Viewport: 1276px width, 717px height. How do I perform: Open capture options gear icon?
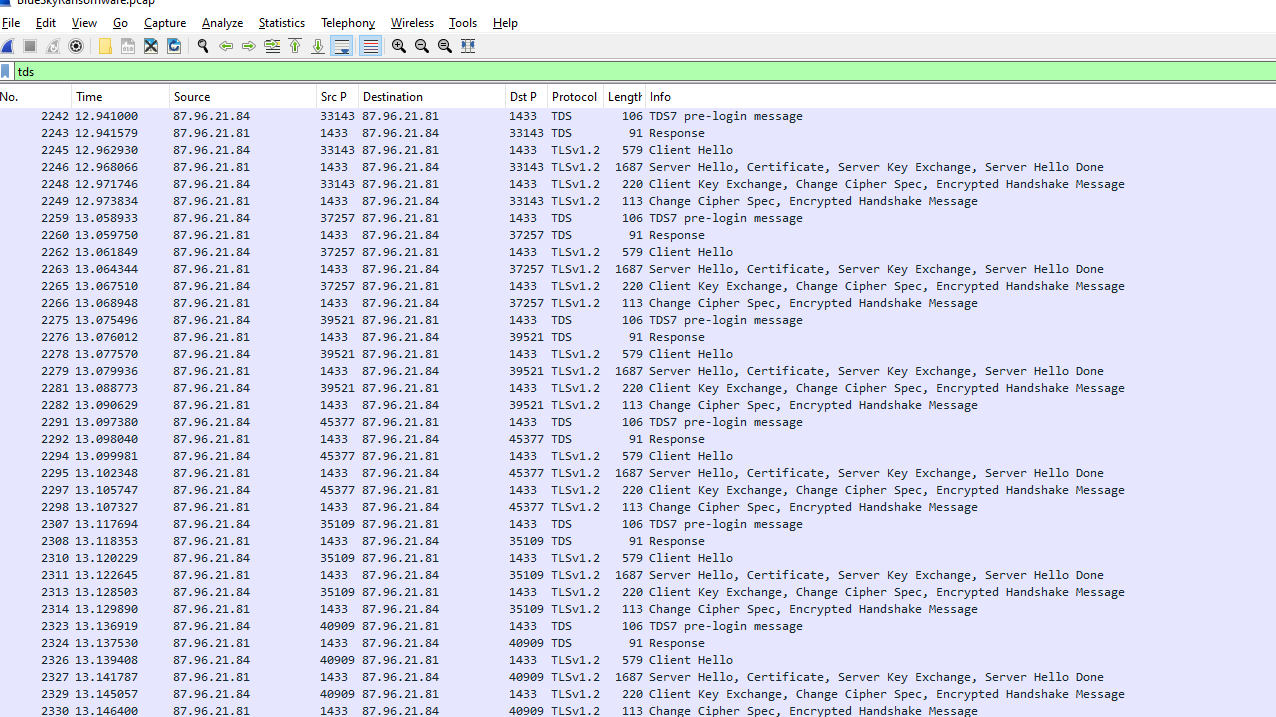[76, 46]
